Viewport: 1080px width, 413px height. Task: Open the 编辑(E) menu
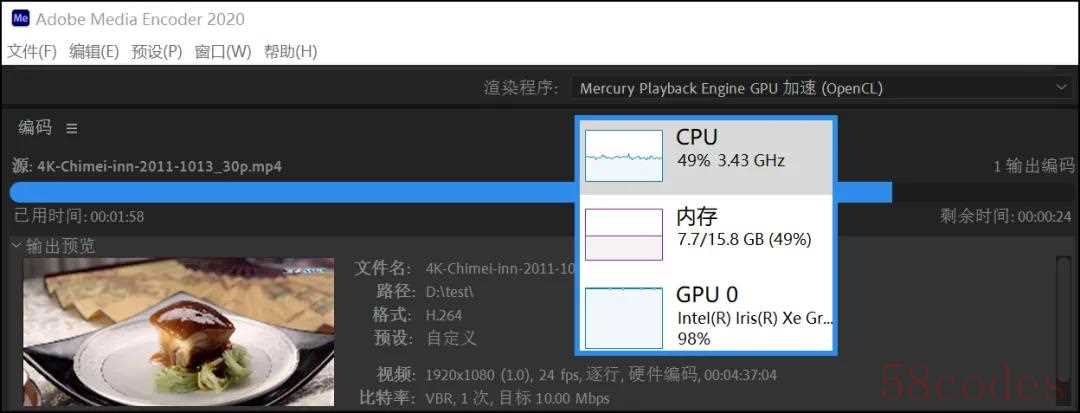[94, 51]
